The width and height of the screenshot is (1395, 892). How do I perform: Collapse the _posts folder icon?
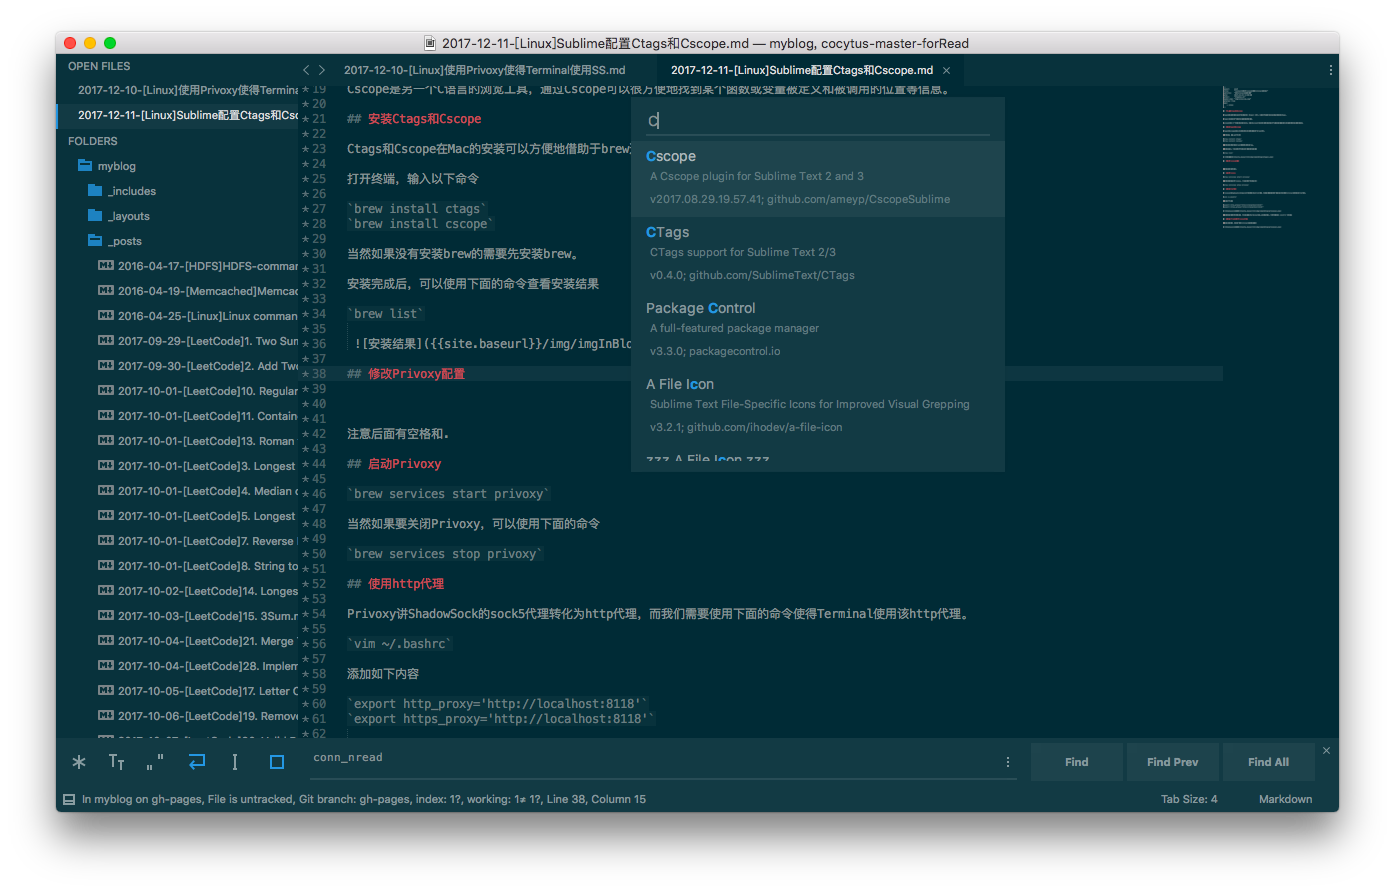[95, 241]
